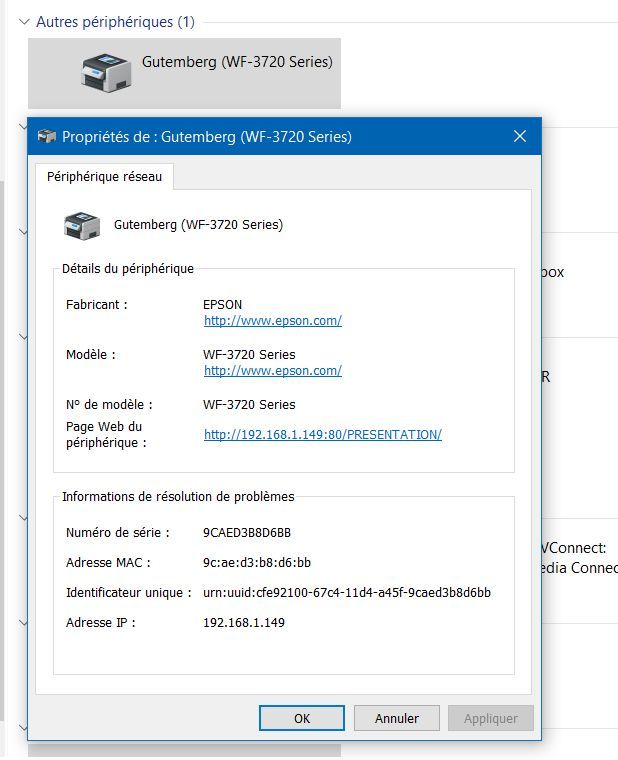The width and height of the screenshot is (618, 760).
Task: Click the Annuler button
Action: click(x=396, y=718)
